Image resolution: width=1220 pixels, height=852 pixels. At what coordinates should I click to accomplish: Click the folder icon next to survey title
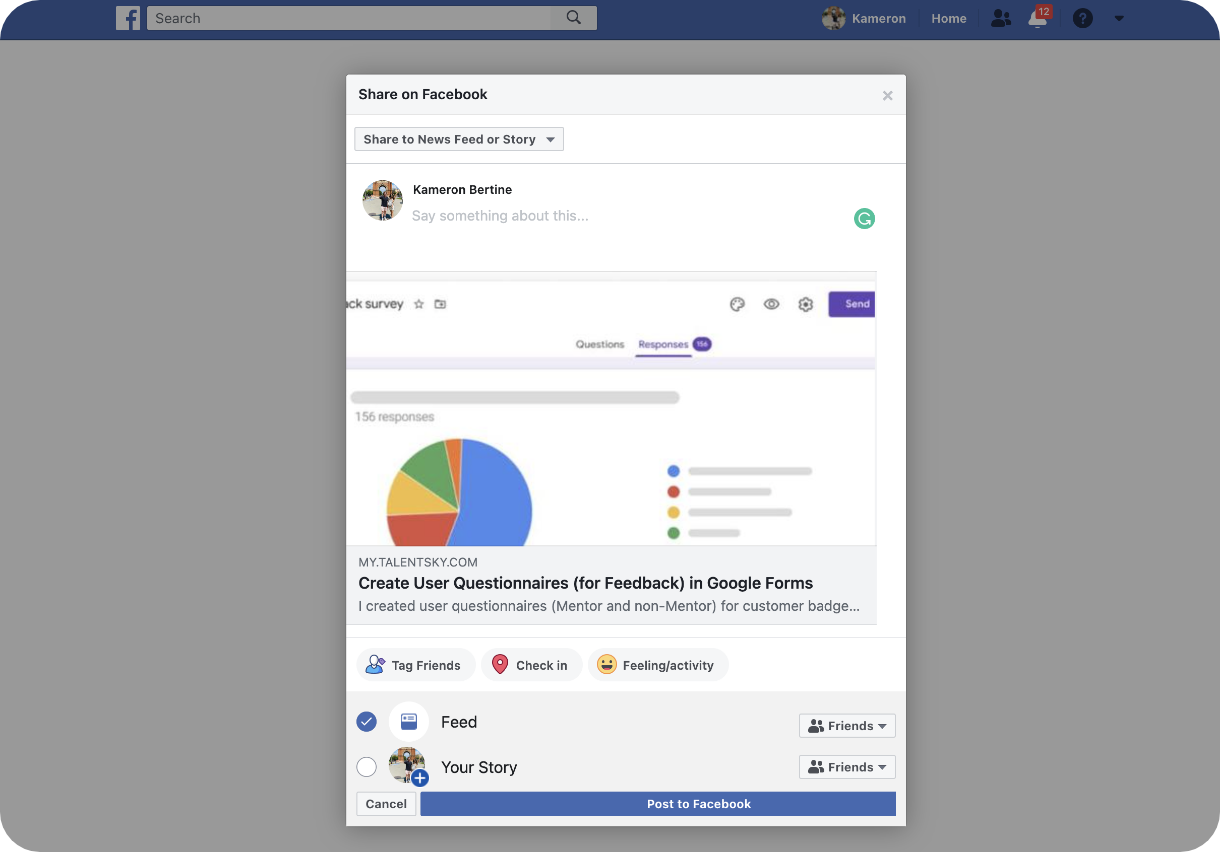click(440, 304)
